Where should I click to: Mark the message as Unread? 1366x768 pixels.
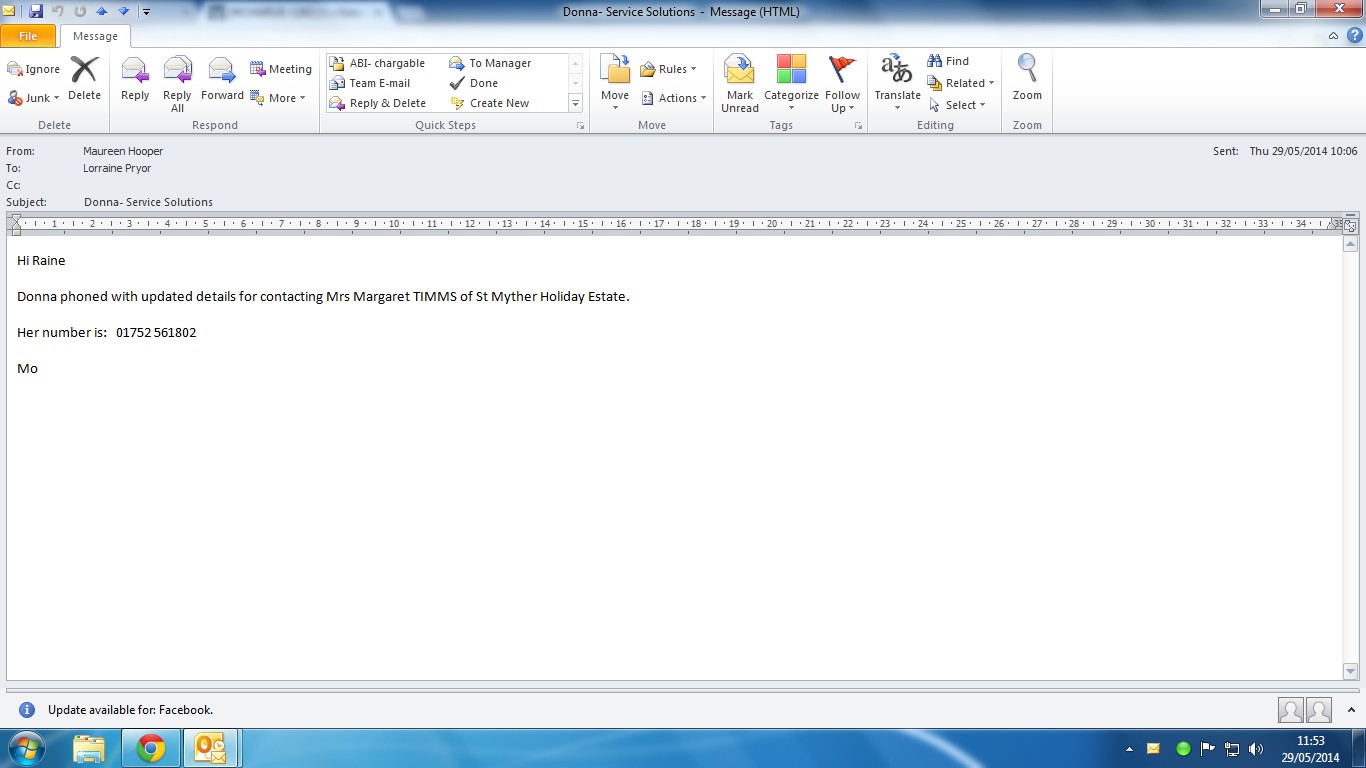coord(740,84)
